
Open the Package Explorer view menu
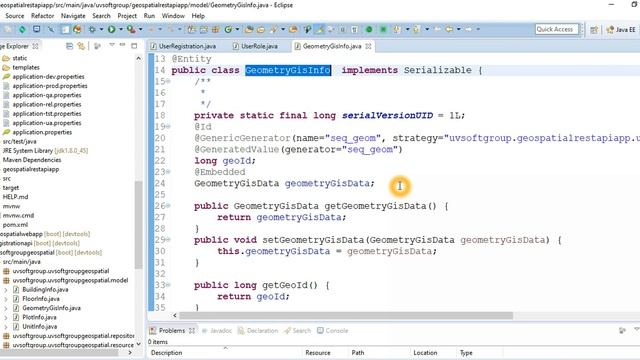[111, 45]
